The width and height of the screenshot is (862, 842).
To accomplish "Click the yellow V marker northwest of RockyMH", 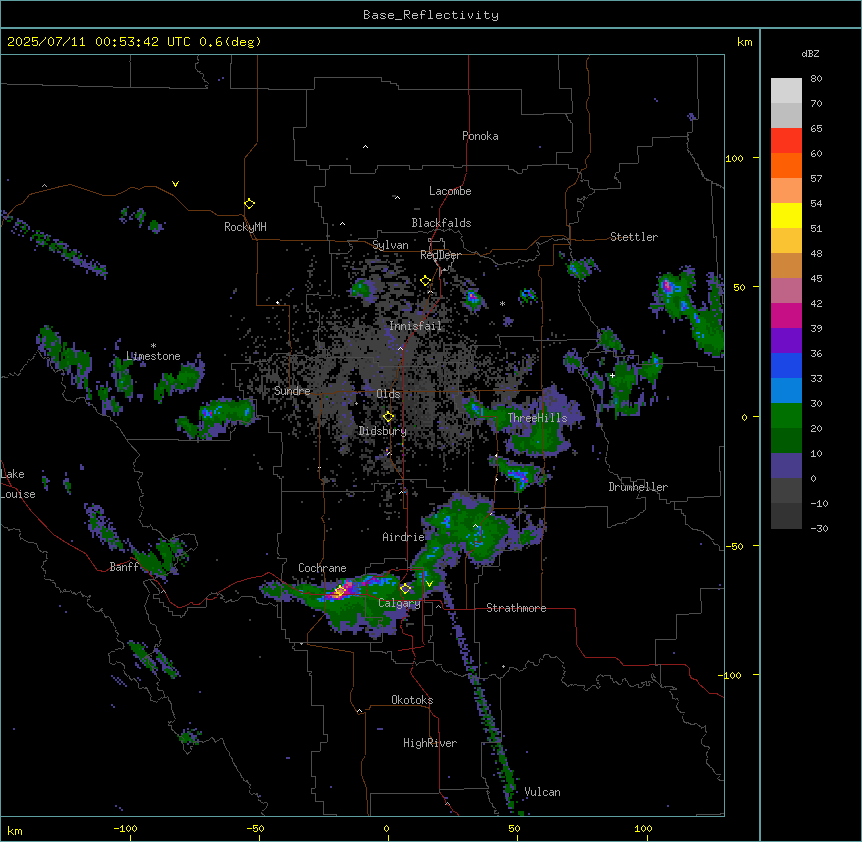I will click(175, 184).
